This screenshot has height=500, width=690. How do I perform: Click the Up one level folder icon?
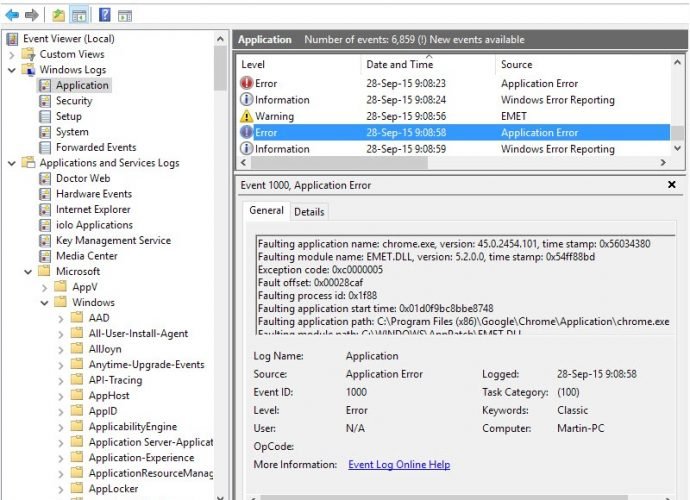(x=59, y=15)
